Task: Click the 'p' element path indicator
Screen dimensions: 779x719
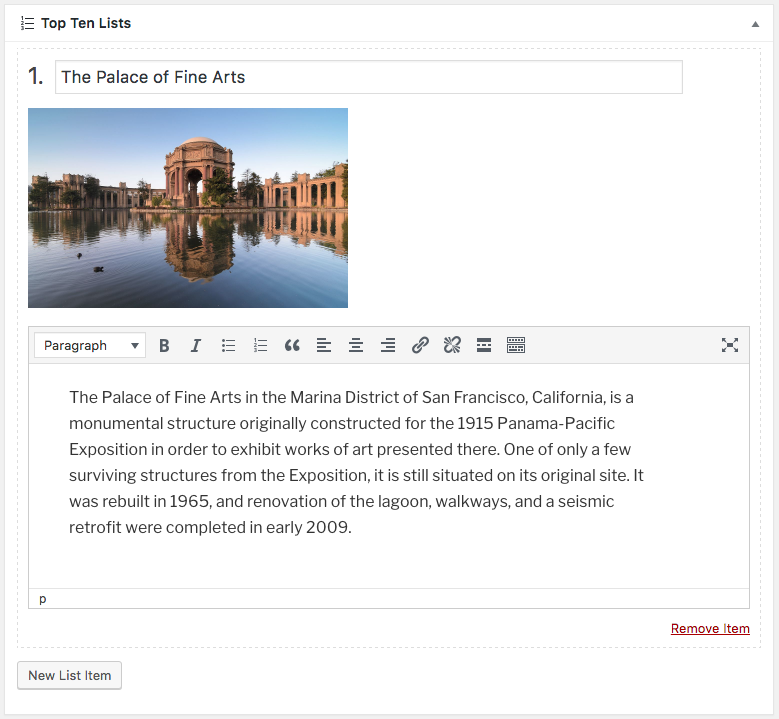Action: pos(43,599)
